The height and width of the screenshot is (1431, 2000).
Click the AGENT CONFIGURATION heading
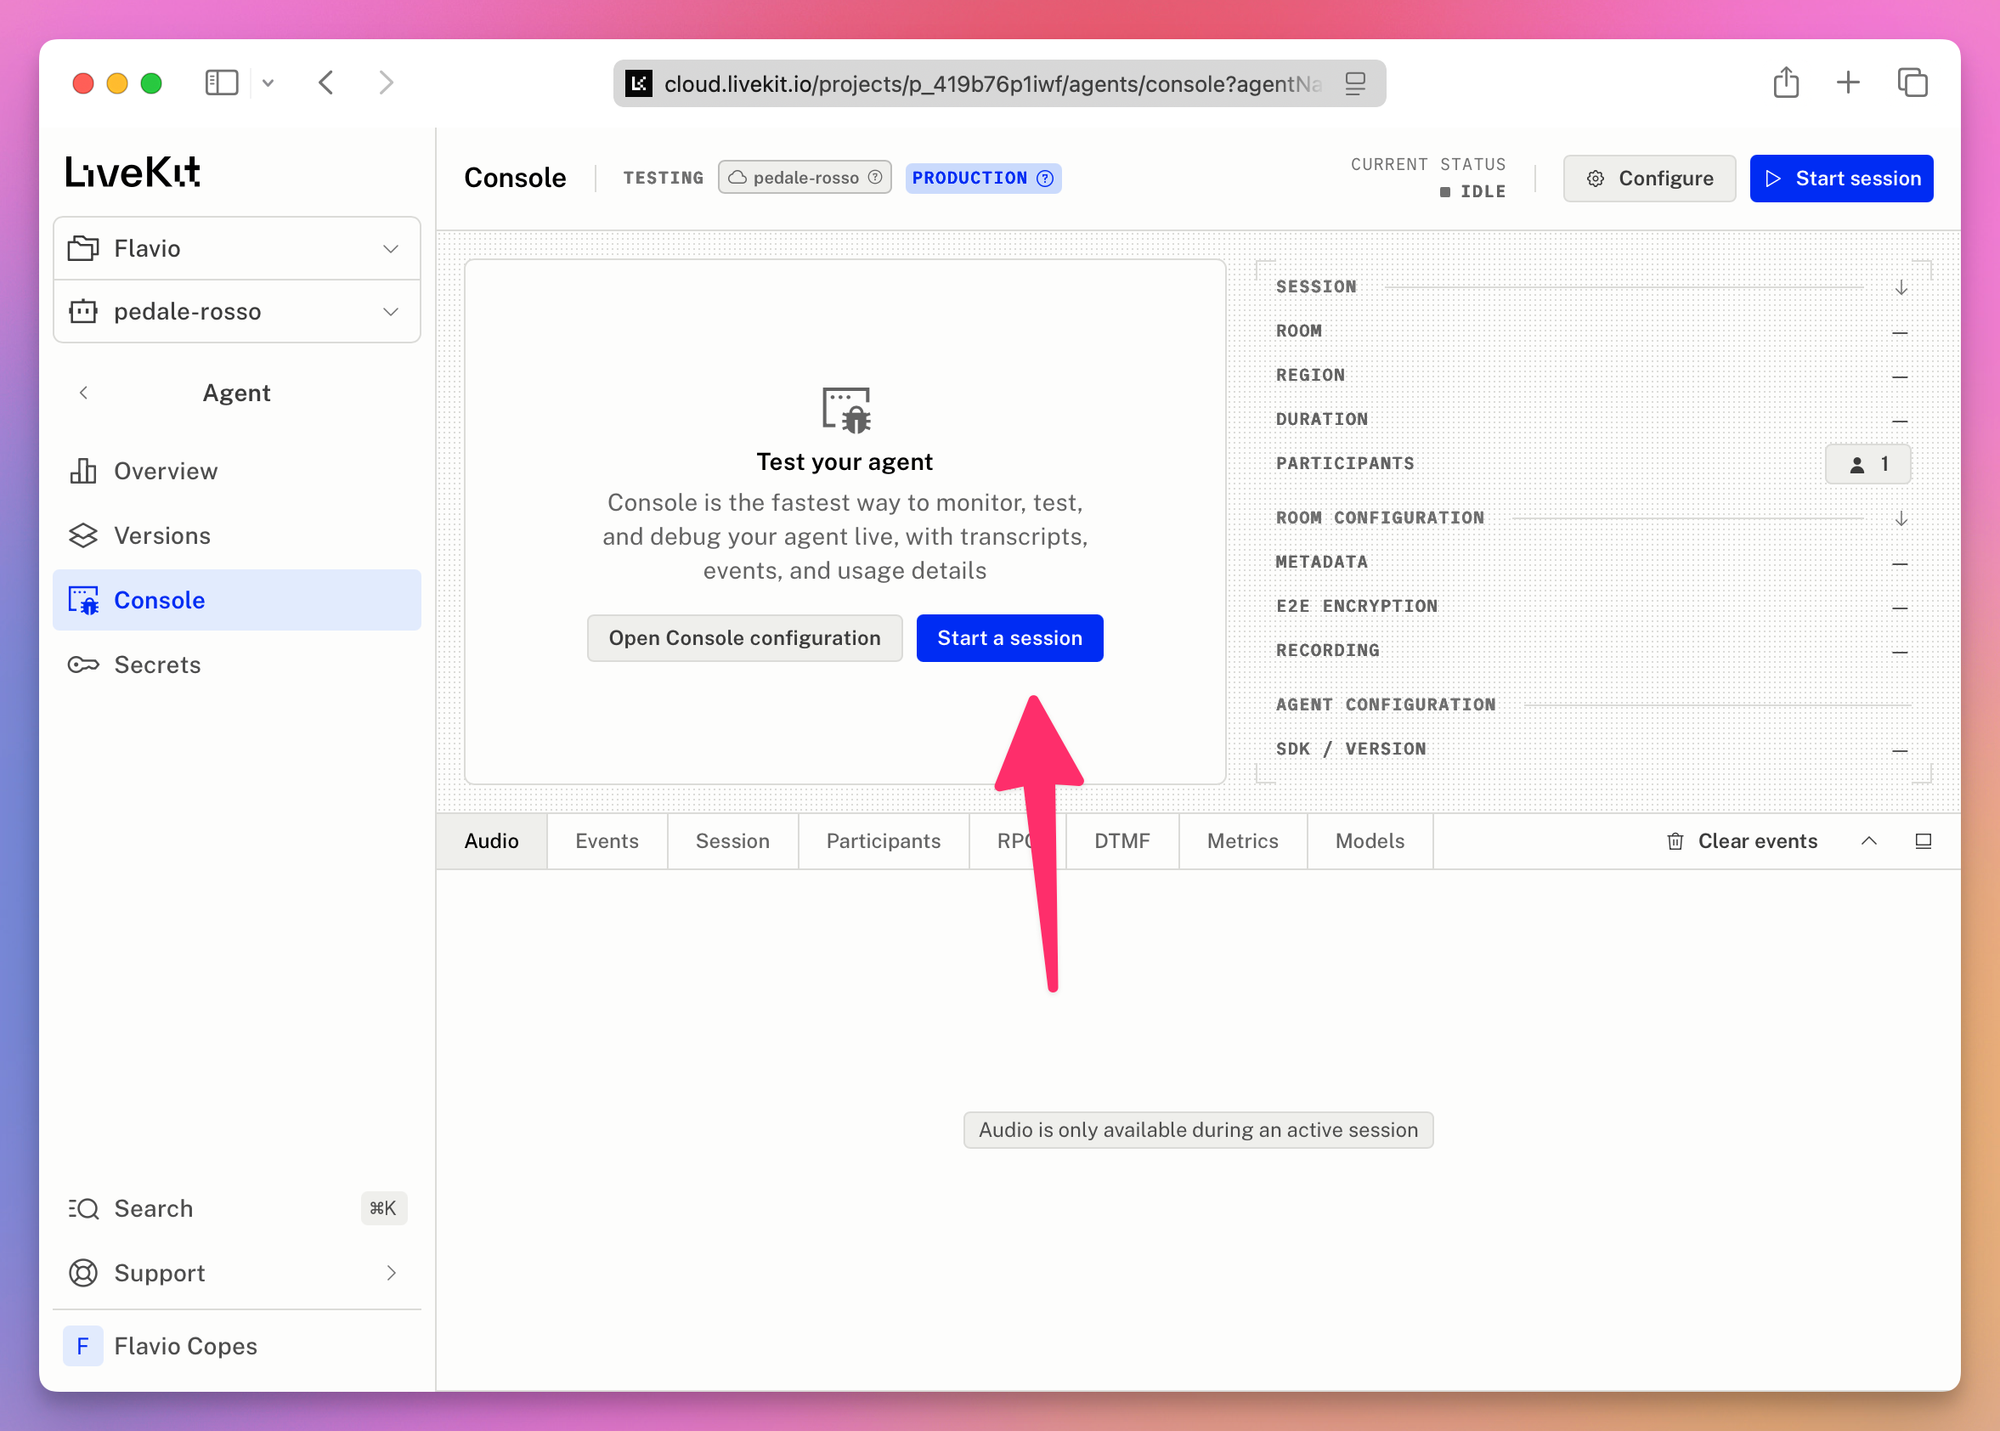(x=1386, y=705)
